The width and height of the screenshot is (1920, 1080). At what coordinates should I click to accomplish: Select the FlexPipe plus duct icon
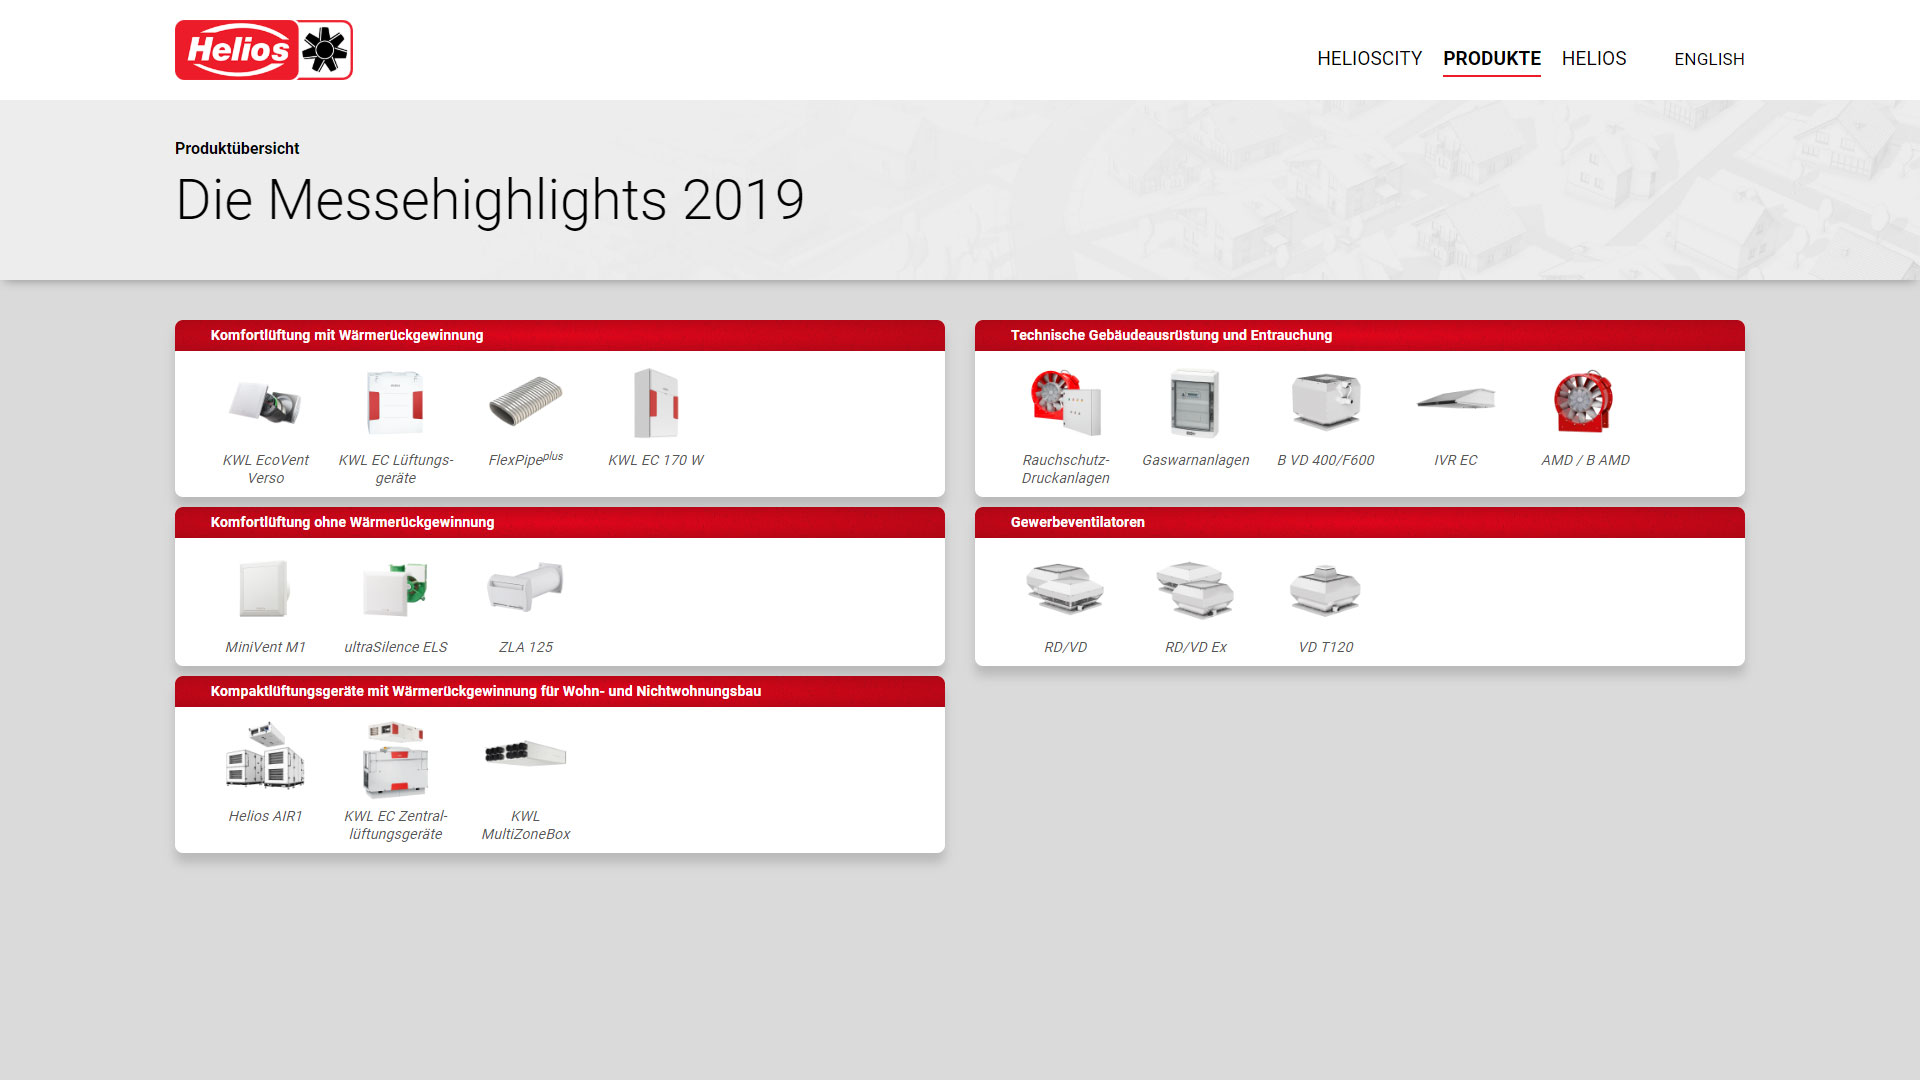tap(525, 403)
